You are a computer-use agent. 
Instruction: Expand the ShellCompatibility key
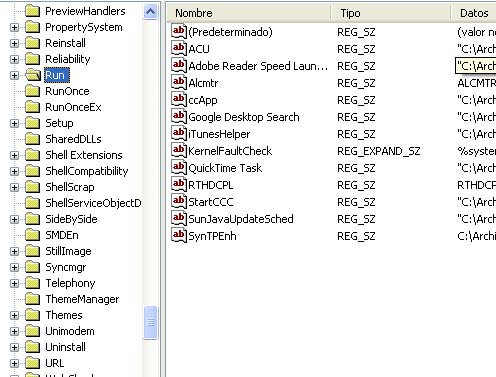tap(14, 171)
